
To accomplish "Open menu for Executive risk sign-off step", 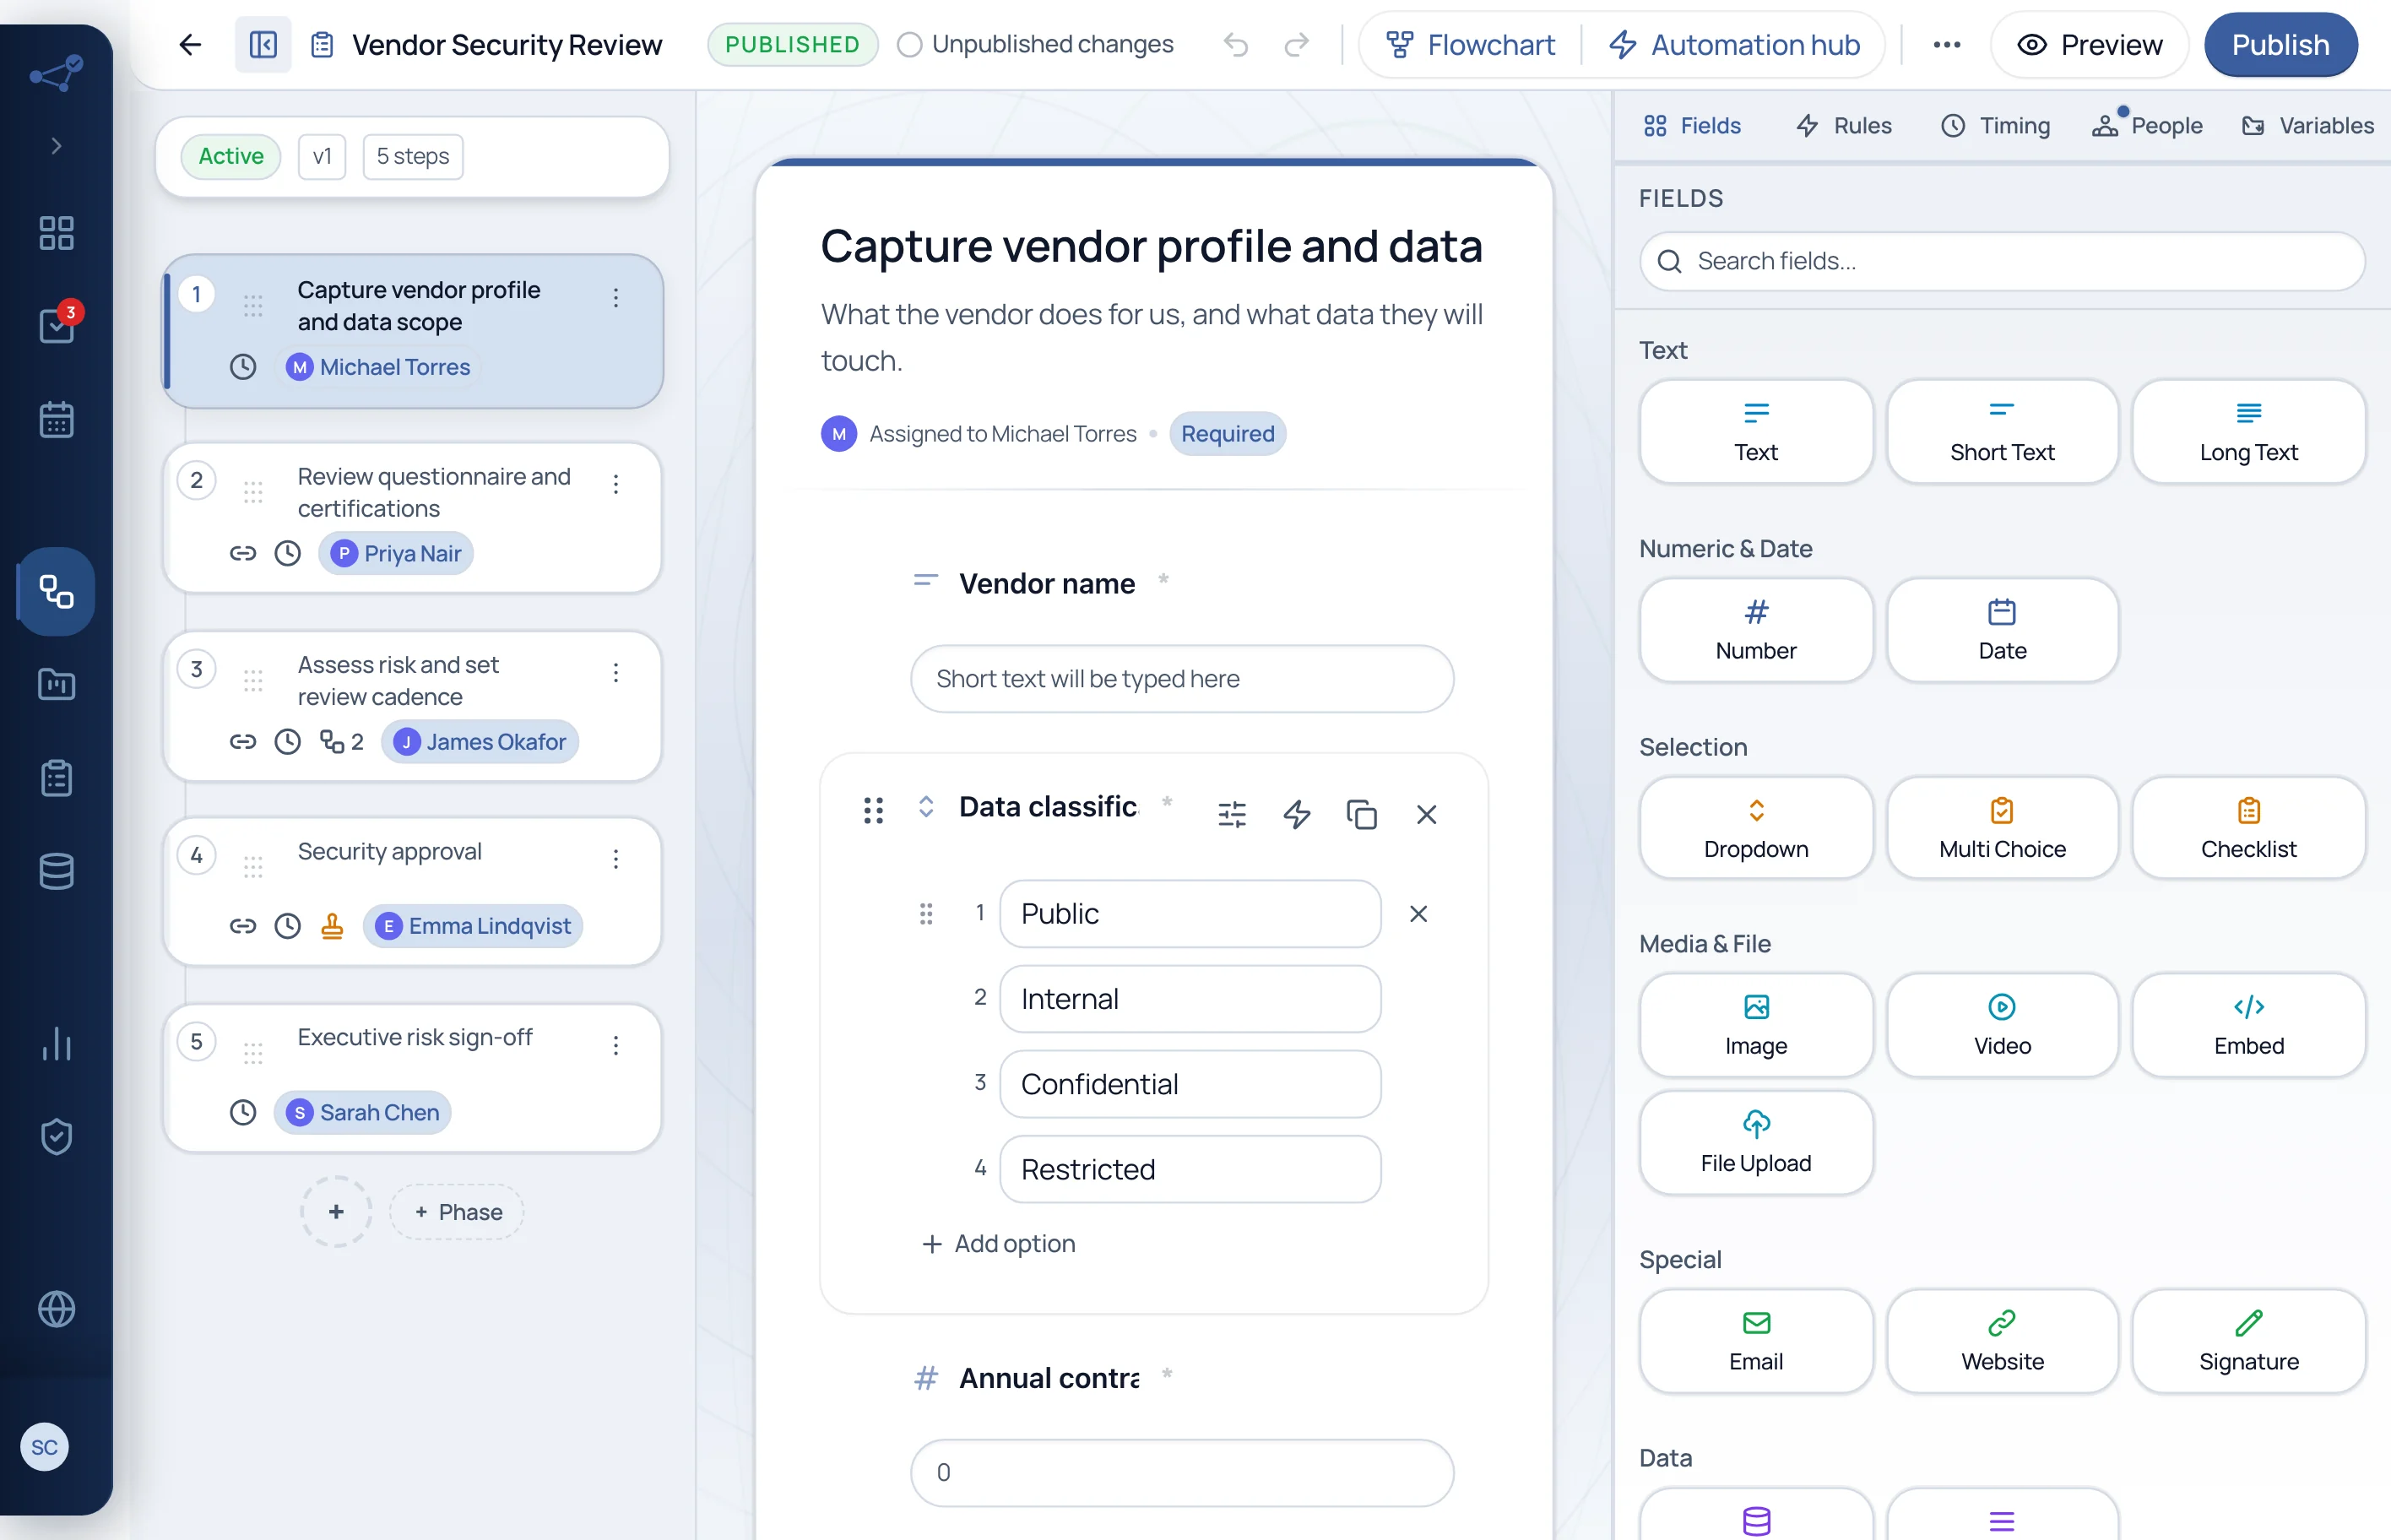I will (x=616, y=1045).
